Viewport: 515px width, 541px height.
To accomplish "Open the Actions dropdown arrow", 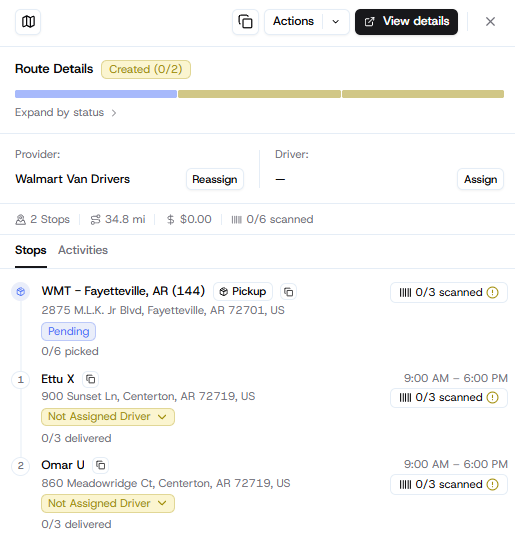I will (336, 22).
